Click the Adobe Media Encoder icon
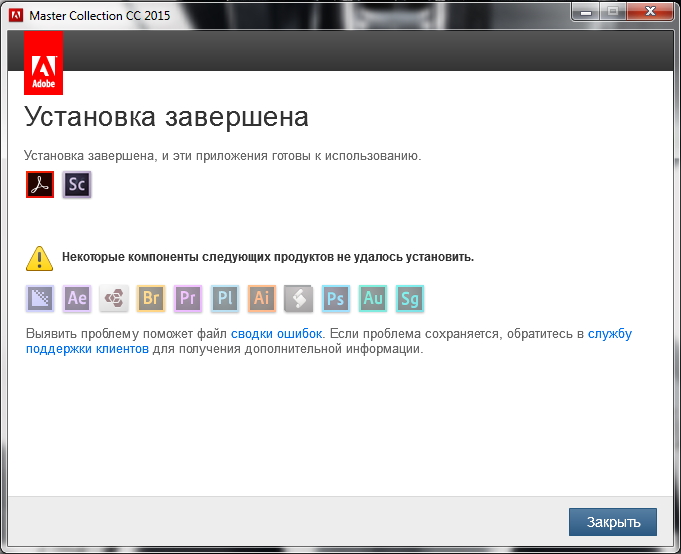 40,298
